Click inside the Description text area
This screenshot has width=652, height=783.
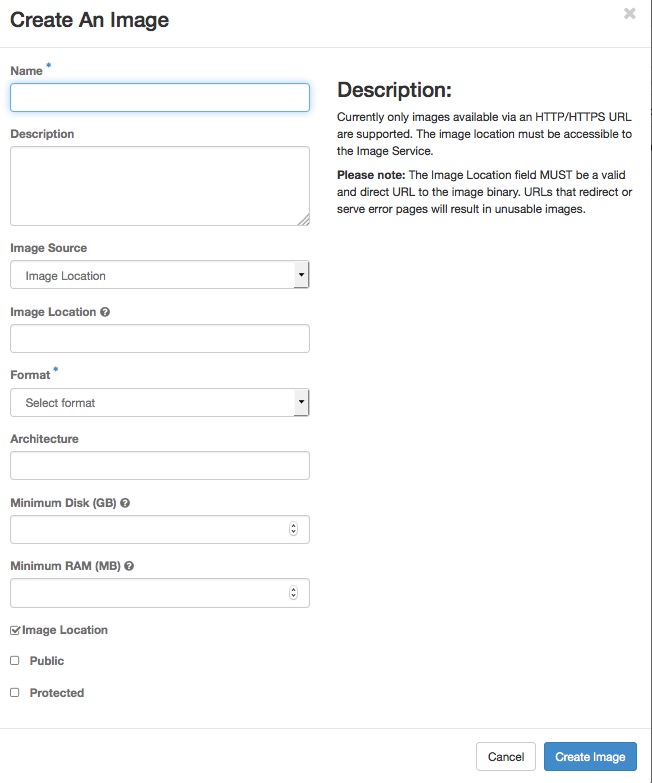[160, 186]
